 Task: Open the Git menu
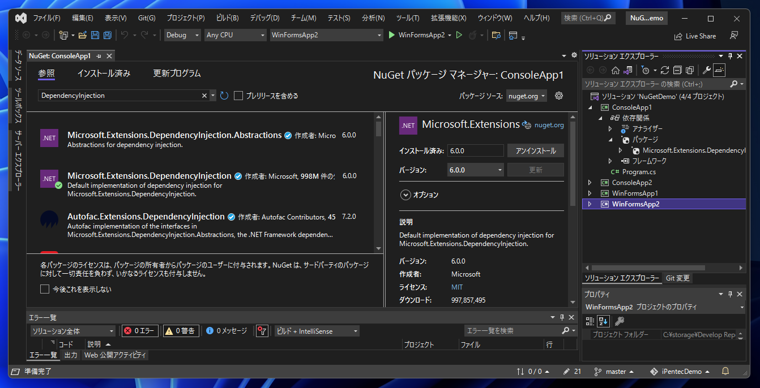146,18
